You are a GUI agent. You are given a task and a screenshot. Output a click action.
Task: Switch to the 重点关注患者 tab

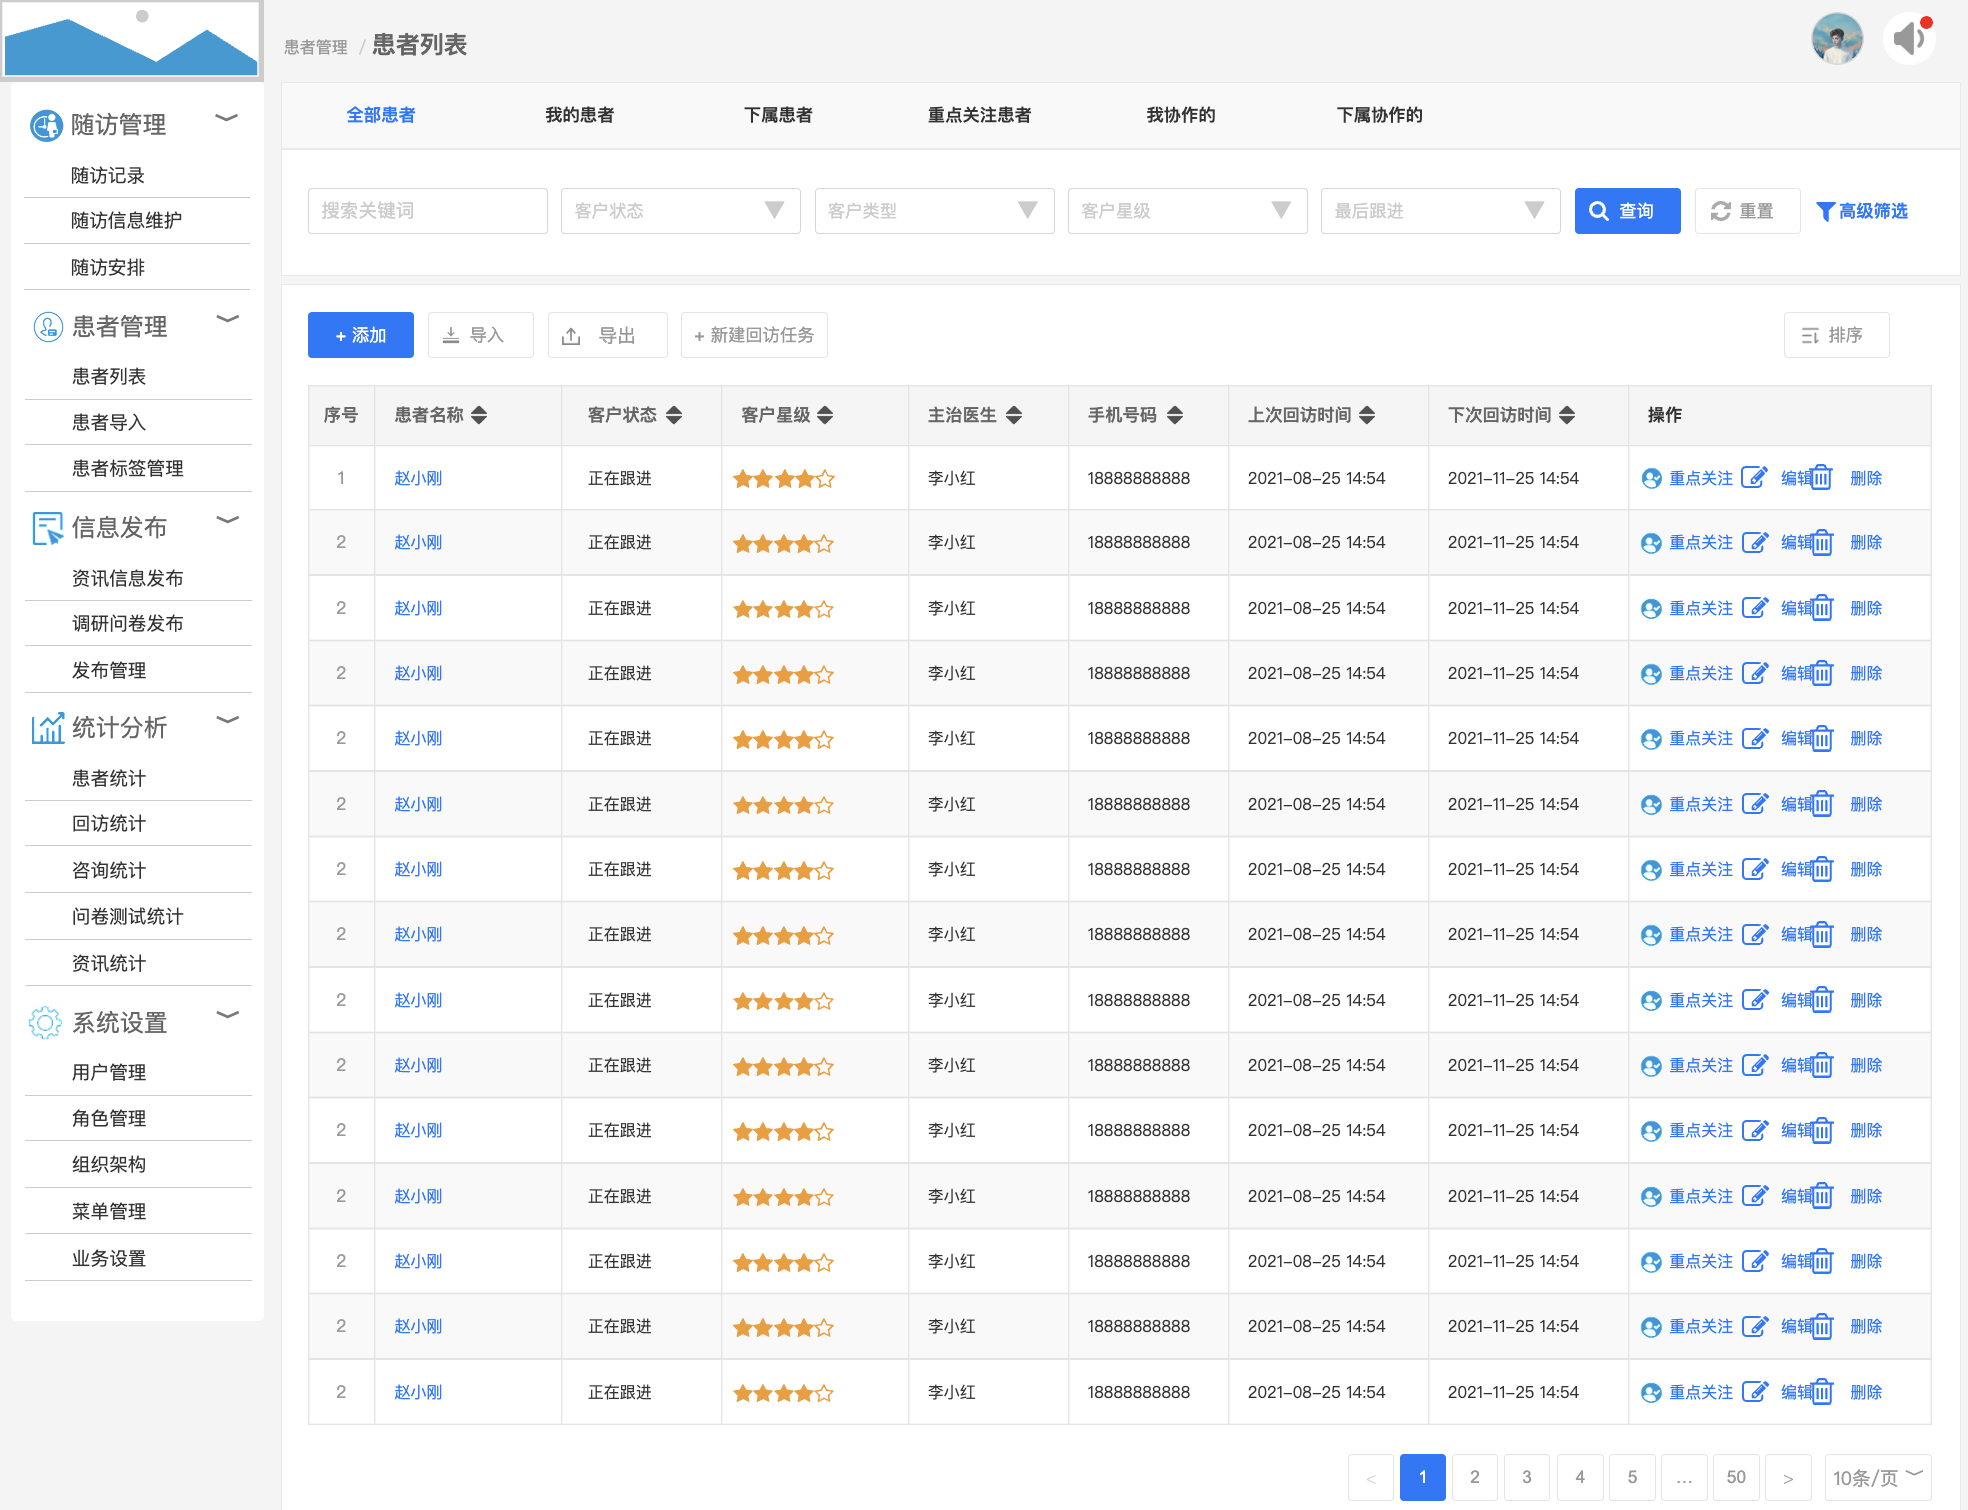pos(980,115)
